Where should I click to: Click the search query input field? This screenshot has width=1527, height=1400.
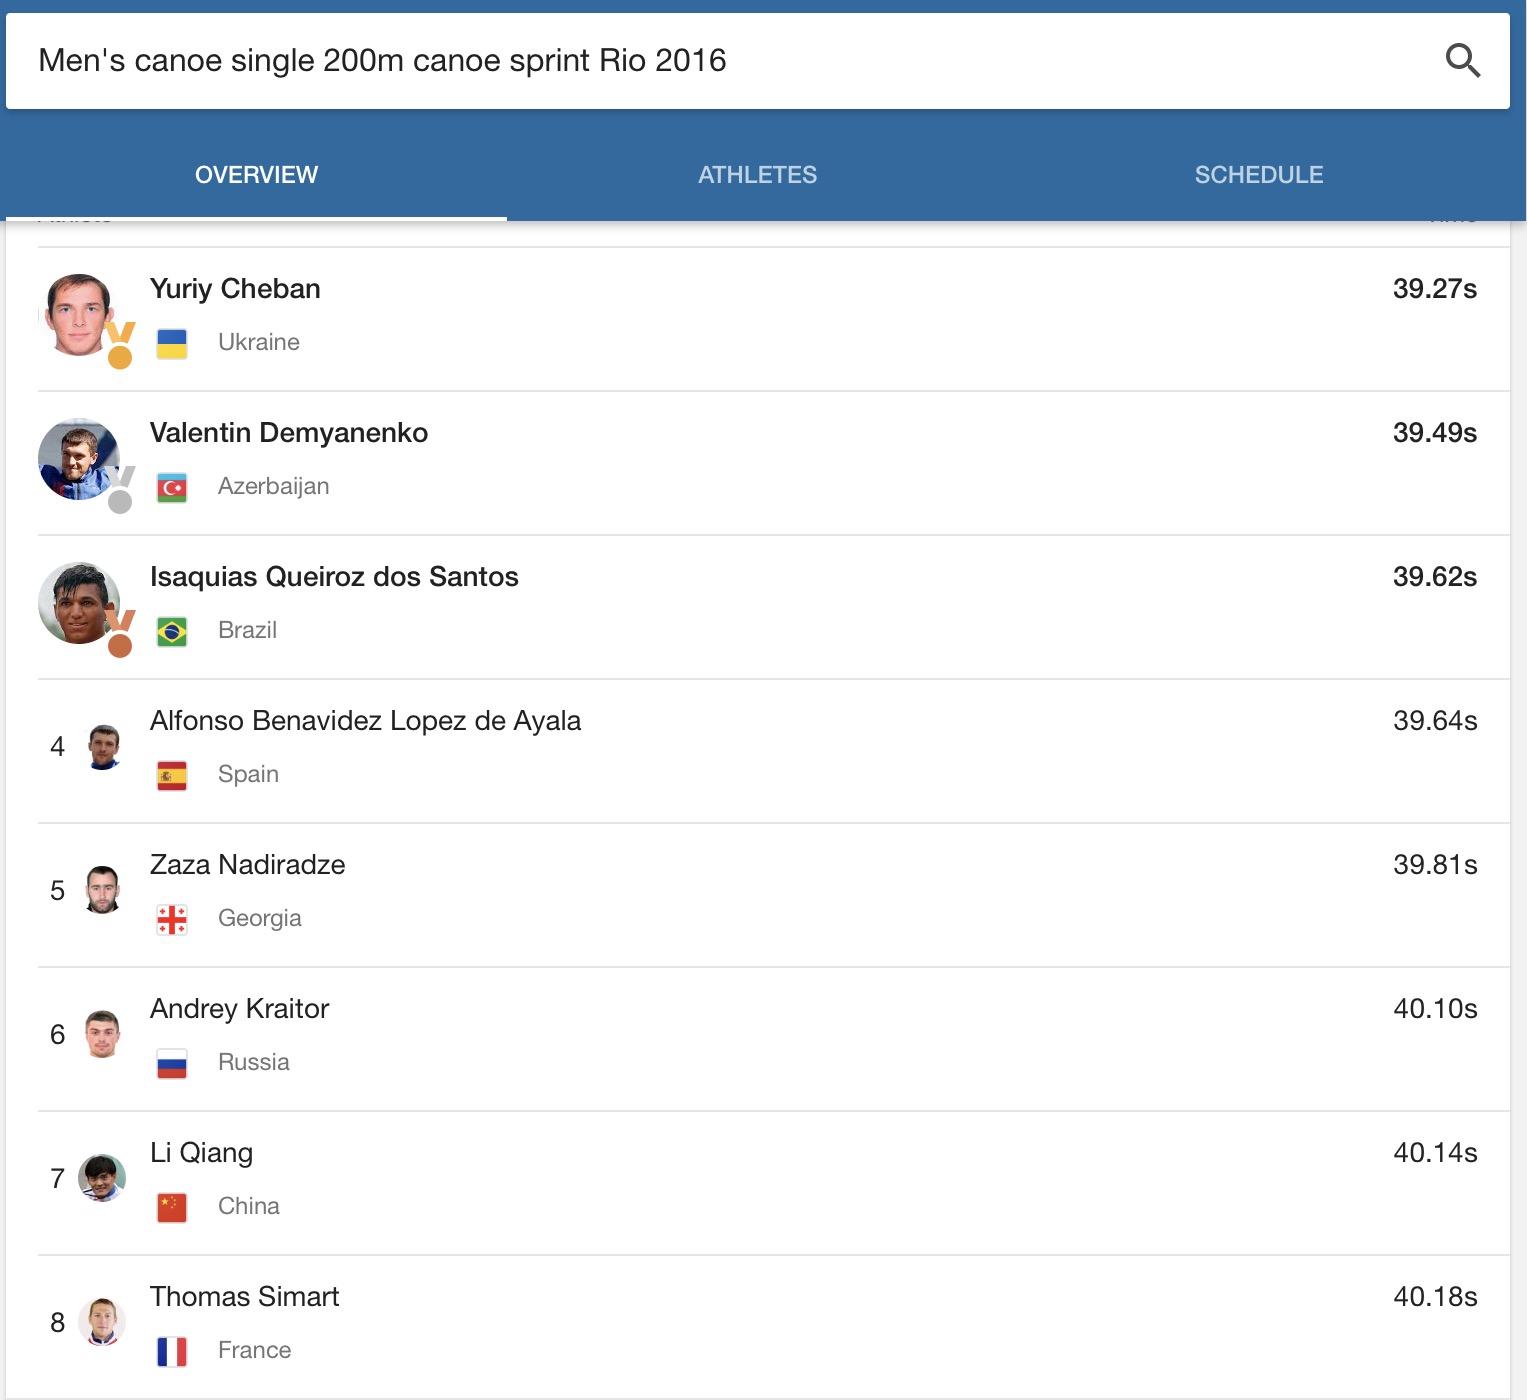[700, 61]
